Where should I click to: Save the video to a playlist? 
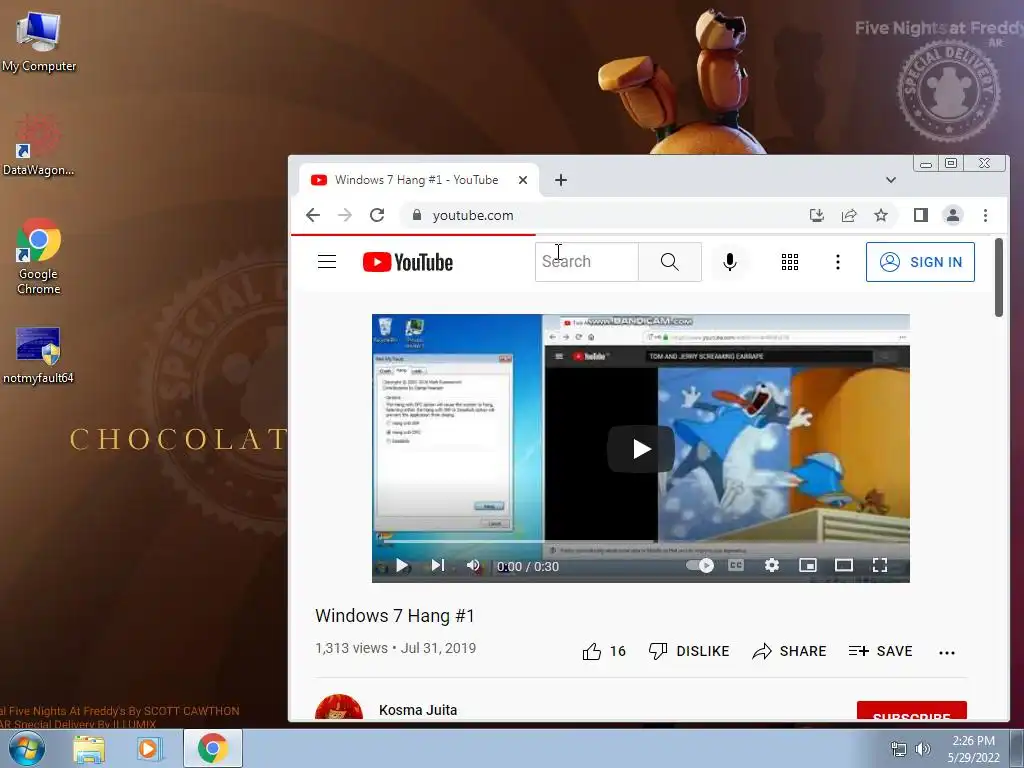[880, 651]
